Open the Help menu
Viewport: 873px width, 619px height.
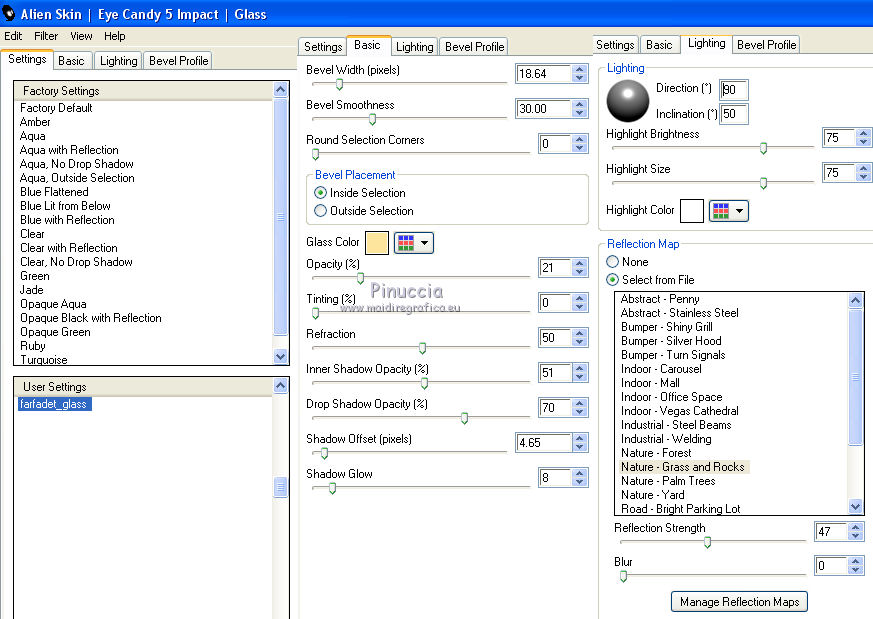[x=115, y=36]
